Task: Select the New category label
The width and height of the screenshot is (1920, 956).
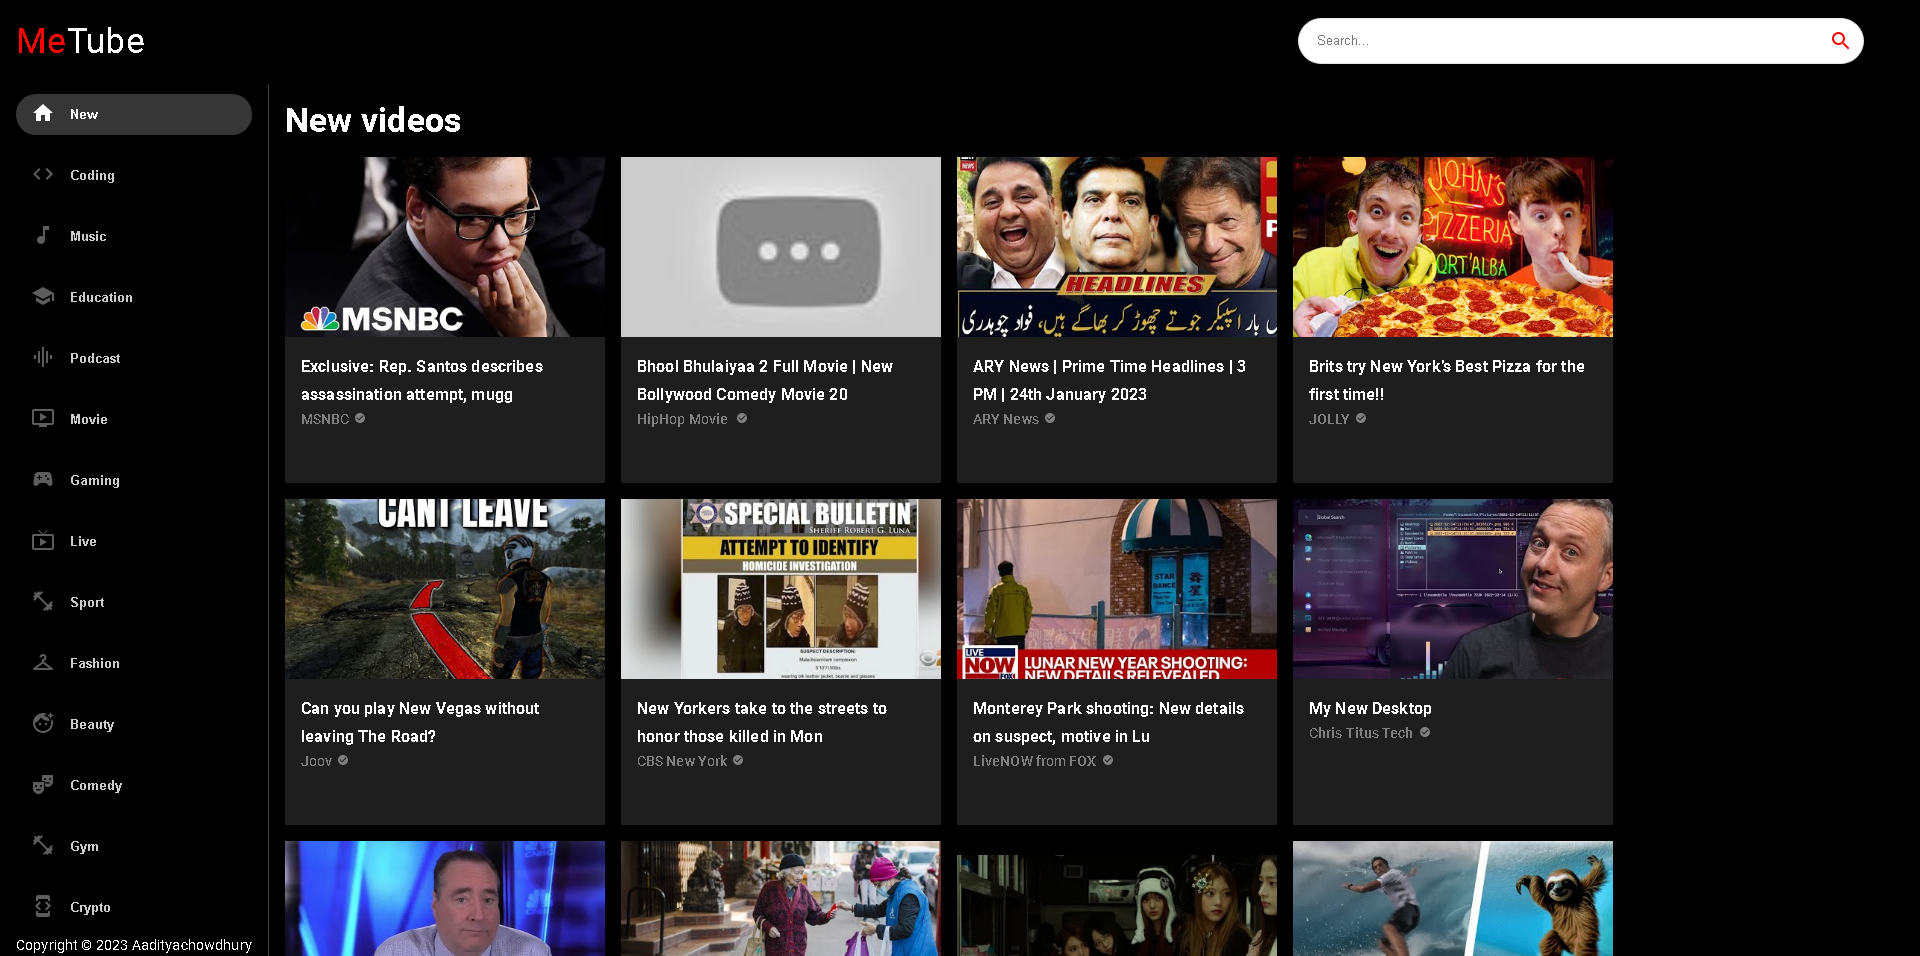Action: tap(84, 114)
